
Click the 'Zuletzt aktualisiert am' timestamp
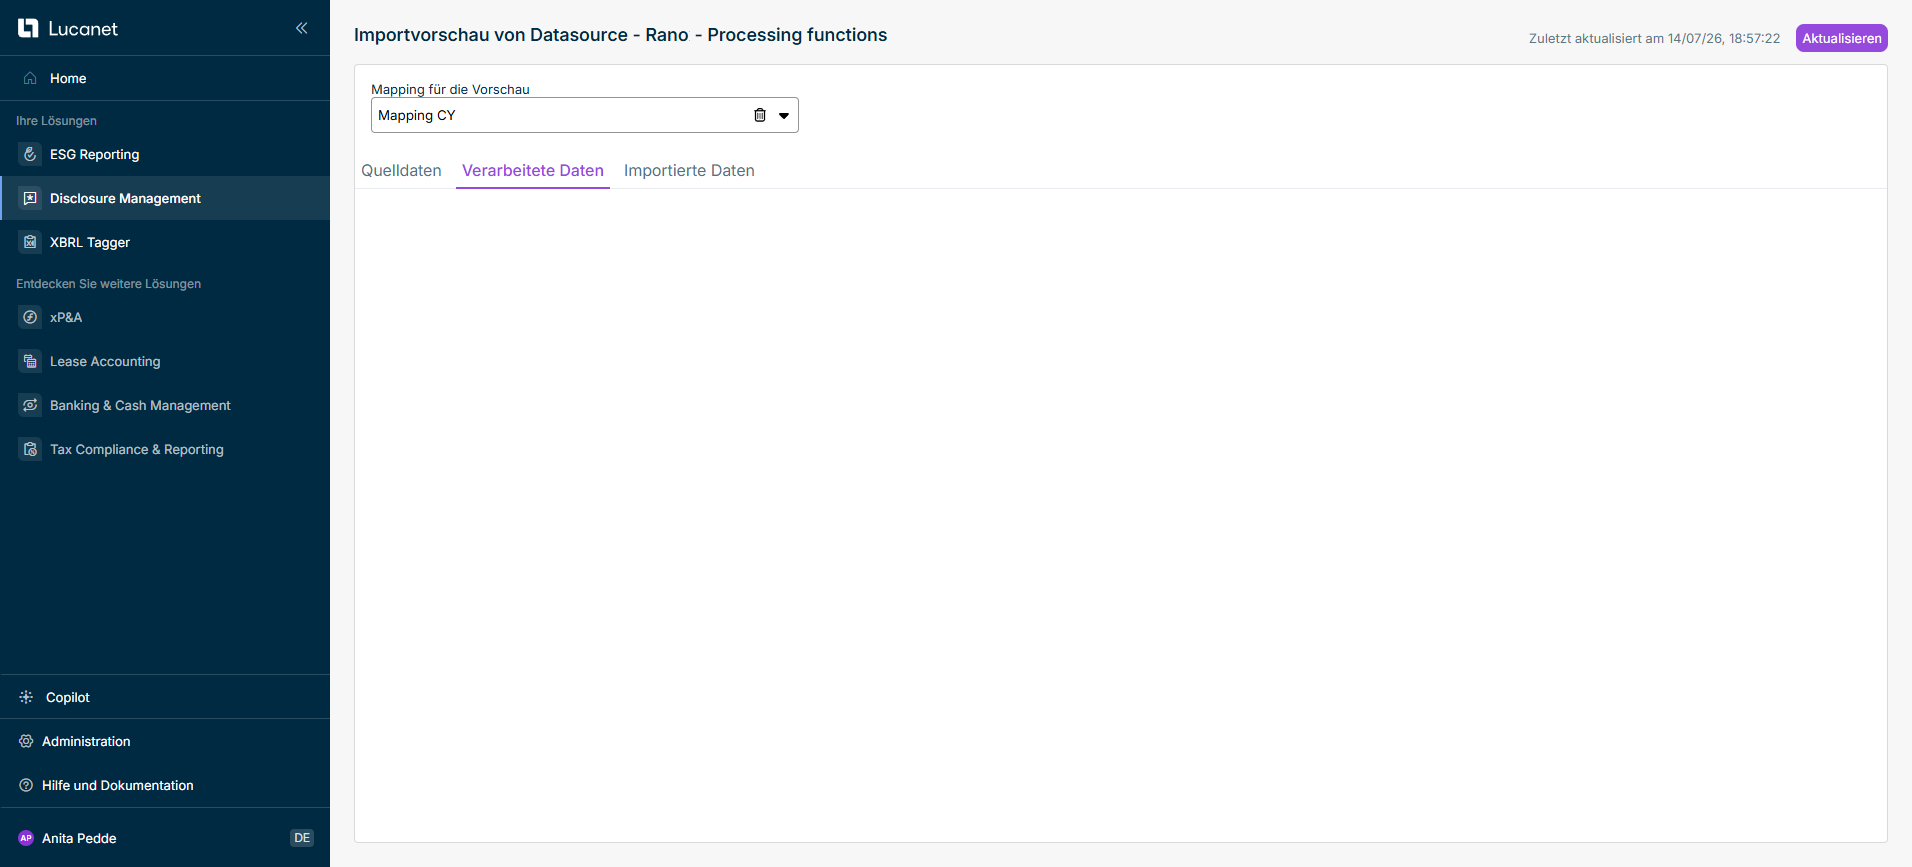click(x=1654, y=39)
